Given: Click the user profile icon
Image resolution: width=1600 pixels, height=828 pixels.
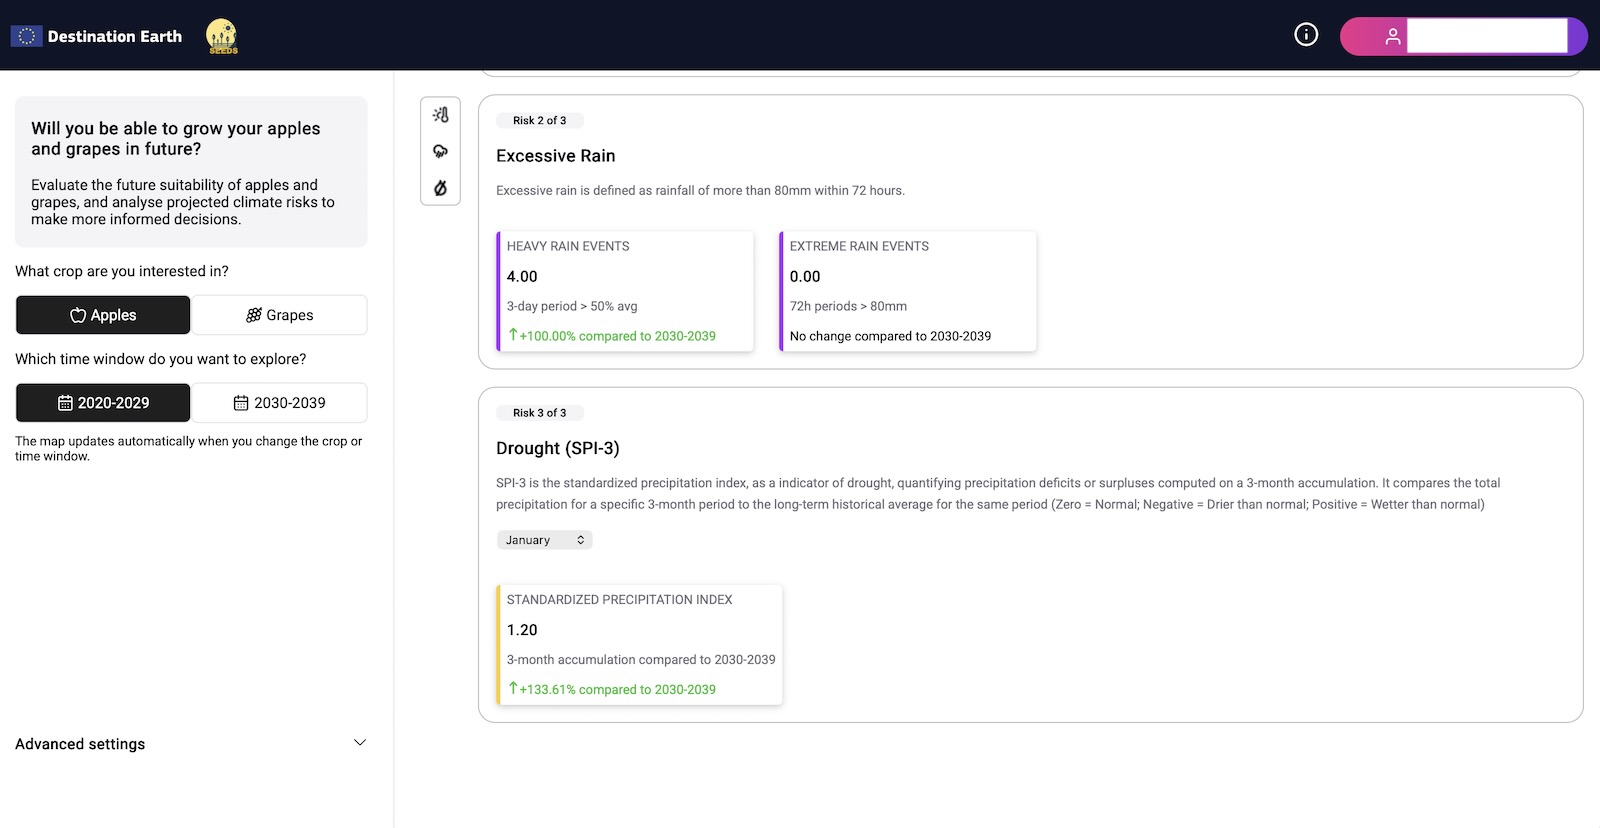Looking at the screenshot, I should (1392, 37).
